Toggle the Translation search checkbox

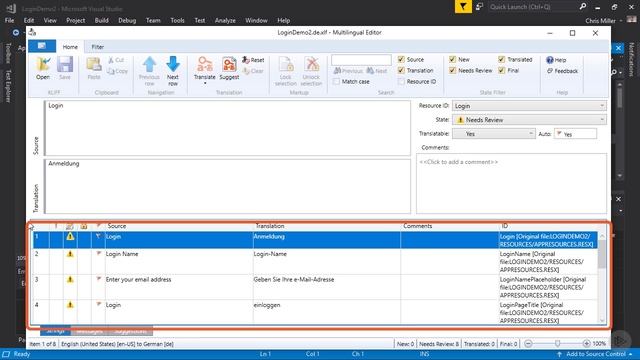click(x=401, y=70)
